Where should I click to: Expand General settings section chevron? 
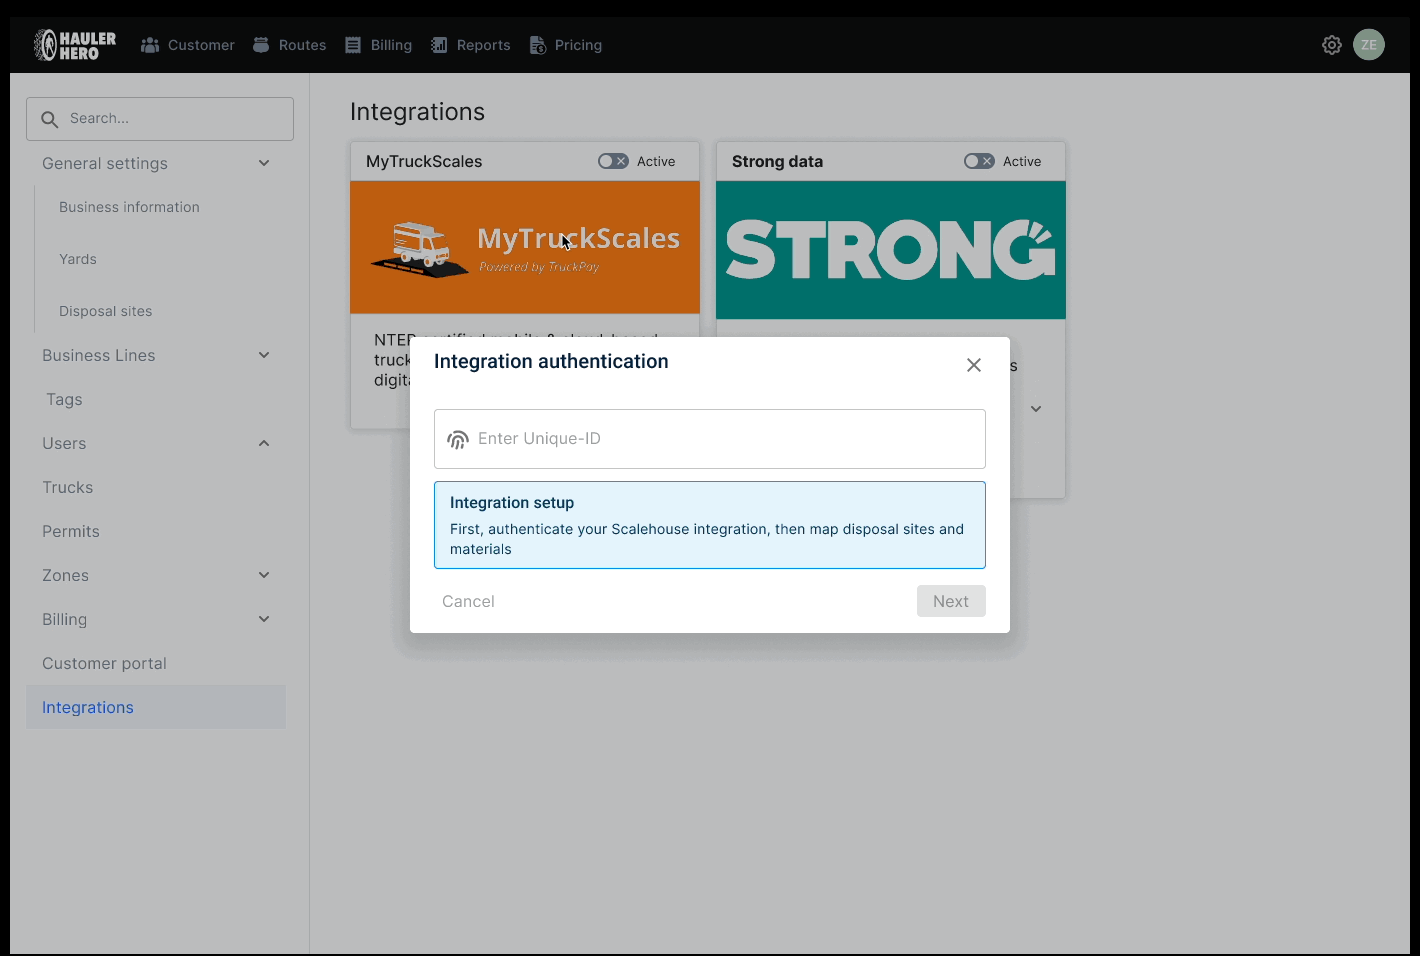[264, 163]
